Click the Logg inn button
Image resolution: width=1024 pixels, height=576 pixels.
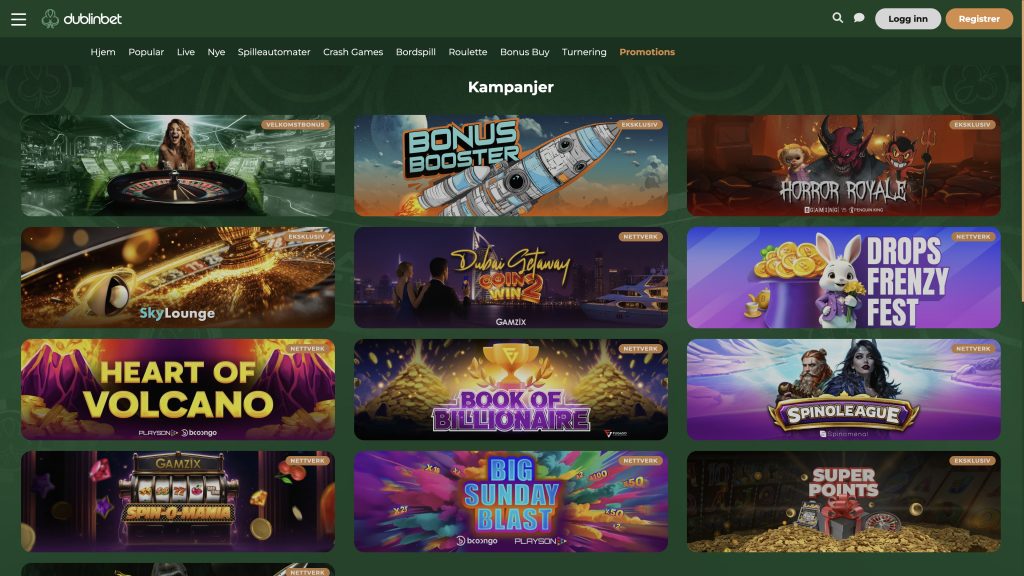(907, 19)
